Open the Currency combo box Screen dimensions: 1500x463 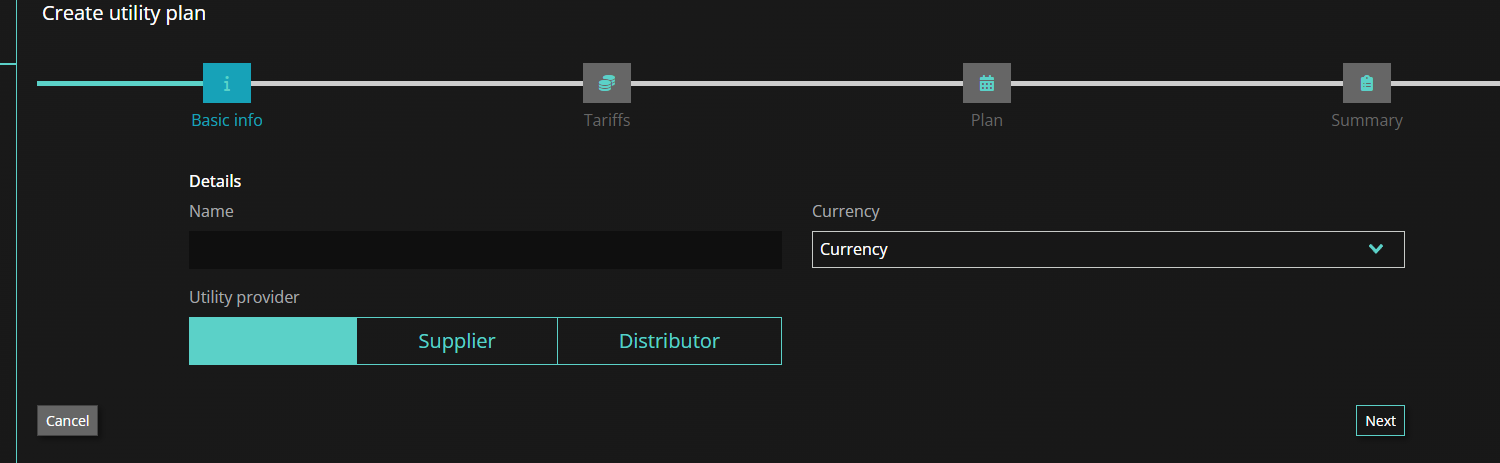point(1108,250)
